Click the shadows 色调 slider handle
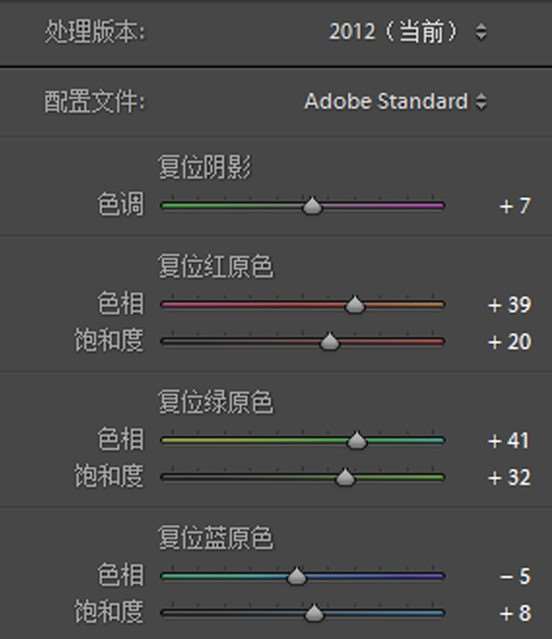Screen dimensions: 552x639 point(312,205)
